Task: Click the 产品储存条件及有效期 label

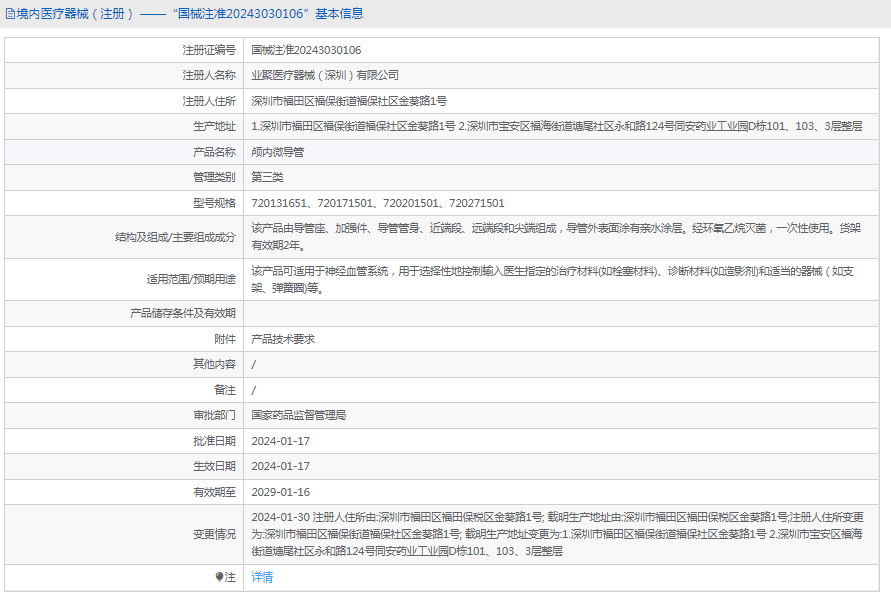Action: [183, 313]
